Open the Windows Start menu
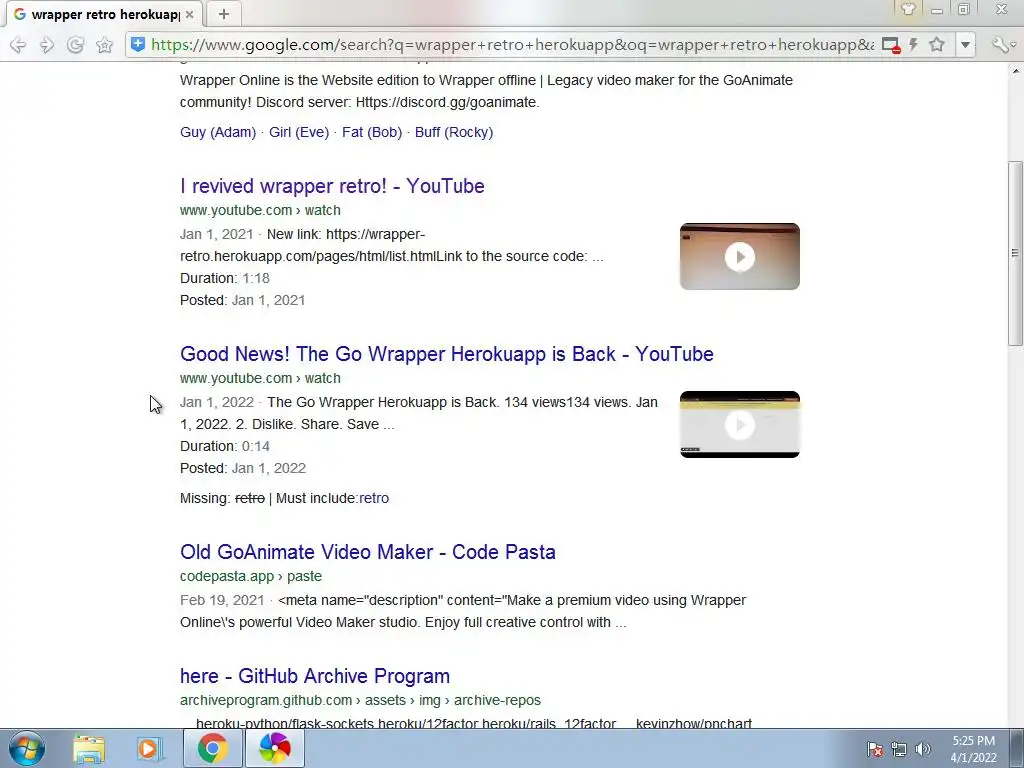The image size is (1024, 768). (x=26, y=748)
